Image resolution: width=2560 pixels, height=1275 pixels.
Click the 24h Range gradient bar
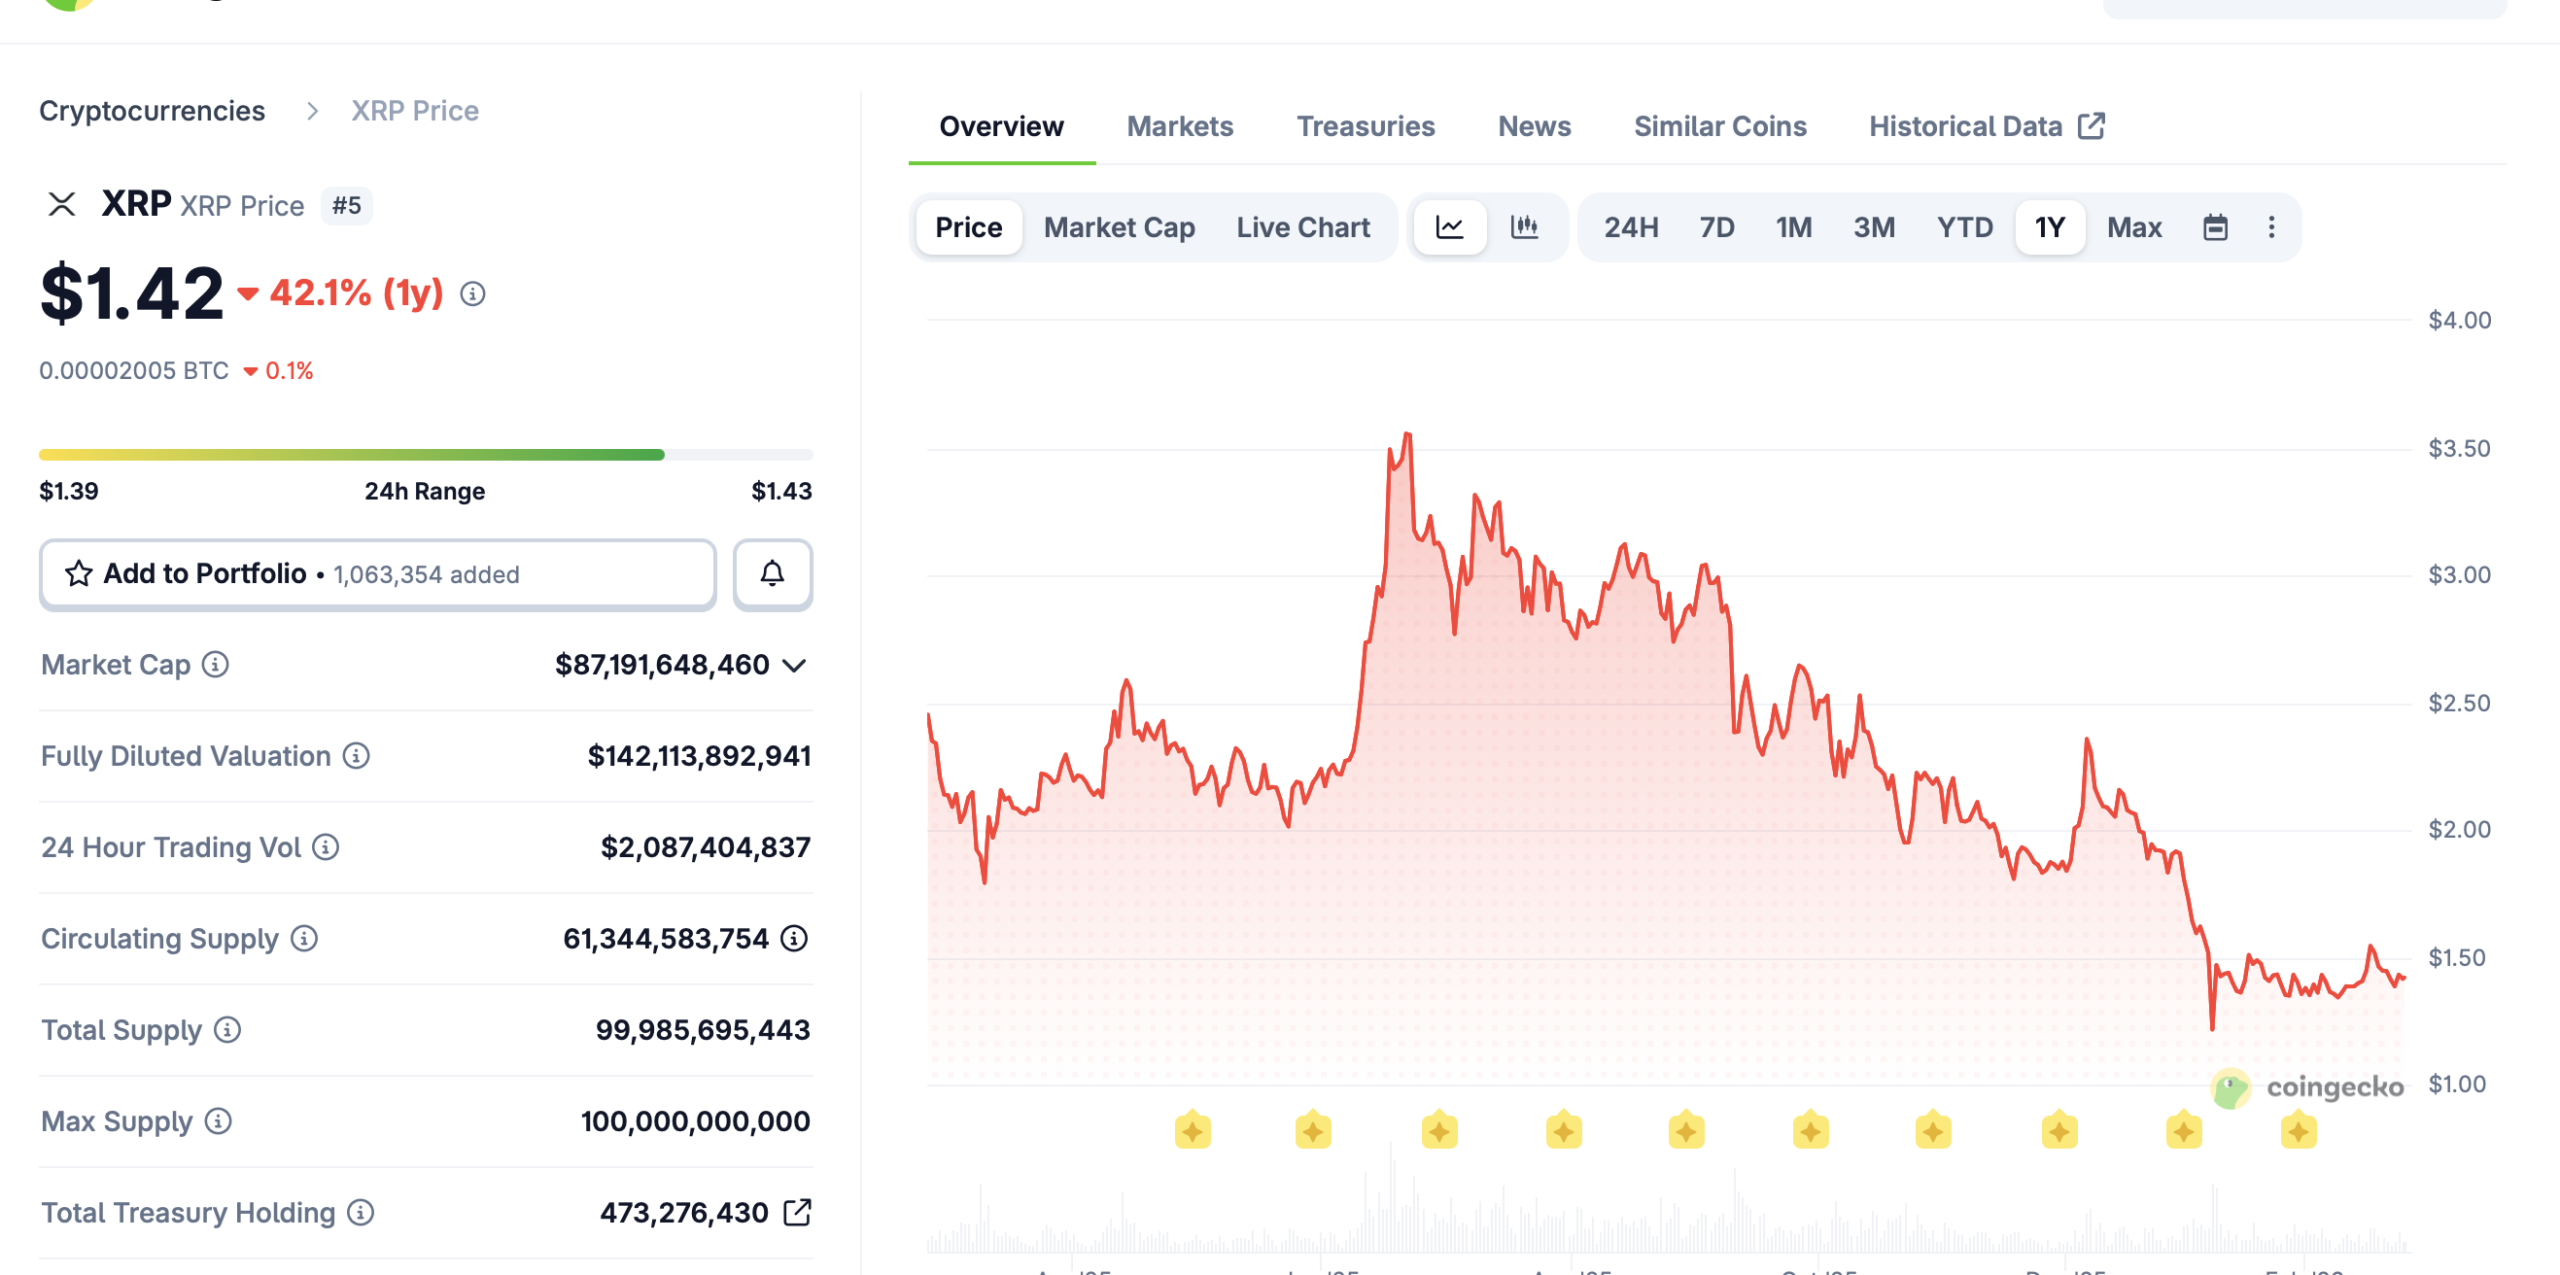424,454
